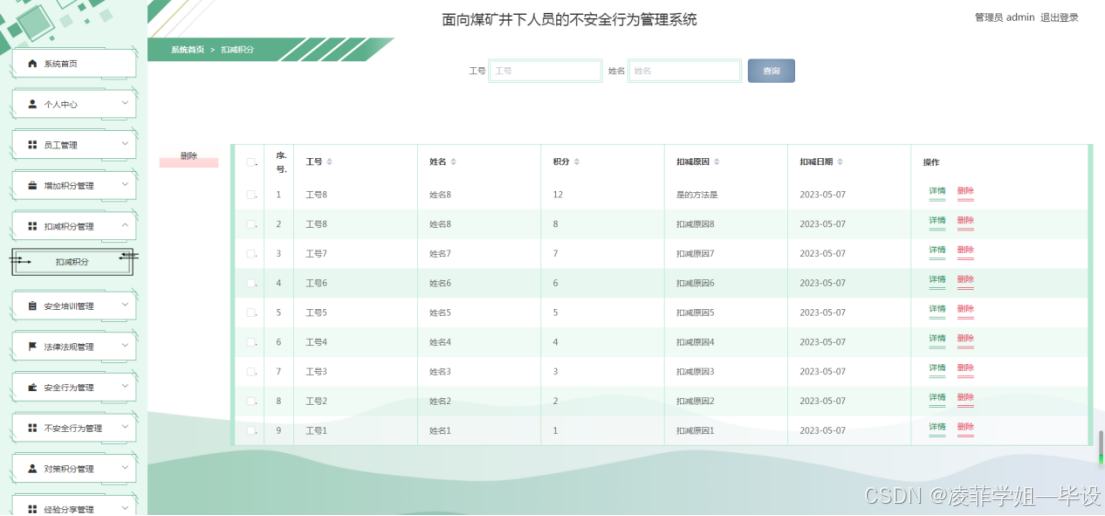Click 删除 on the 工号5 row

(965, 310)
